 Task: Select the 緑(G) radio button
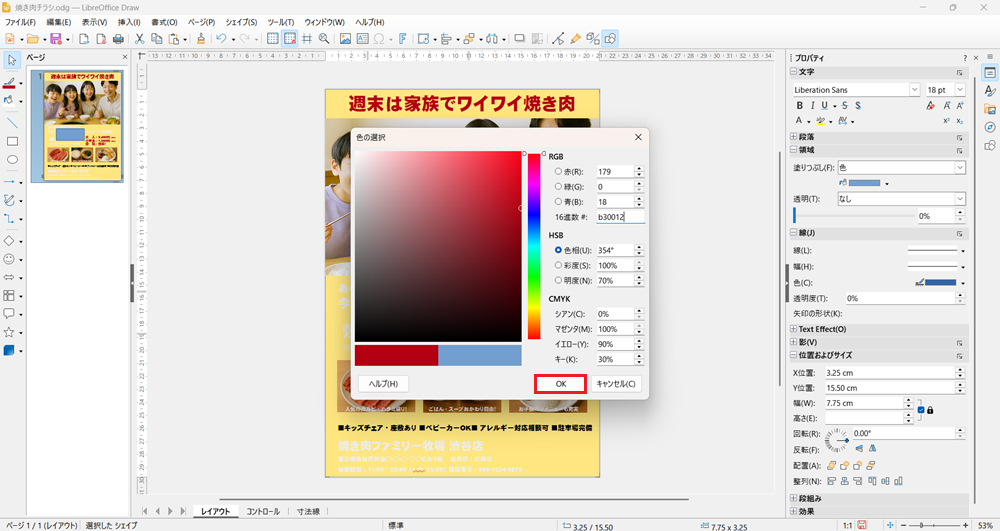click(x=559, y=187)
